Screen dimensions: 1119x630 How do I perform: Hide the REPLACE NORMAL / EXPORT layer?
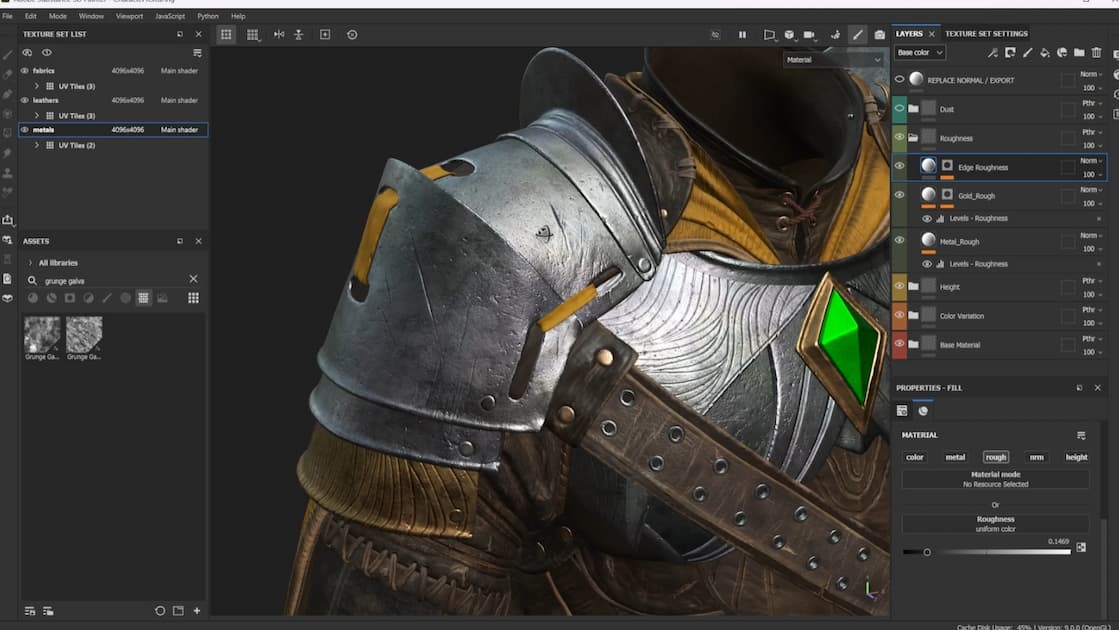click(x=899, y=80)
